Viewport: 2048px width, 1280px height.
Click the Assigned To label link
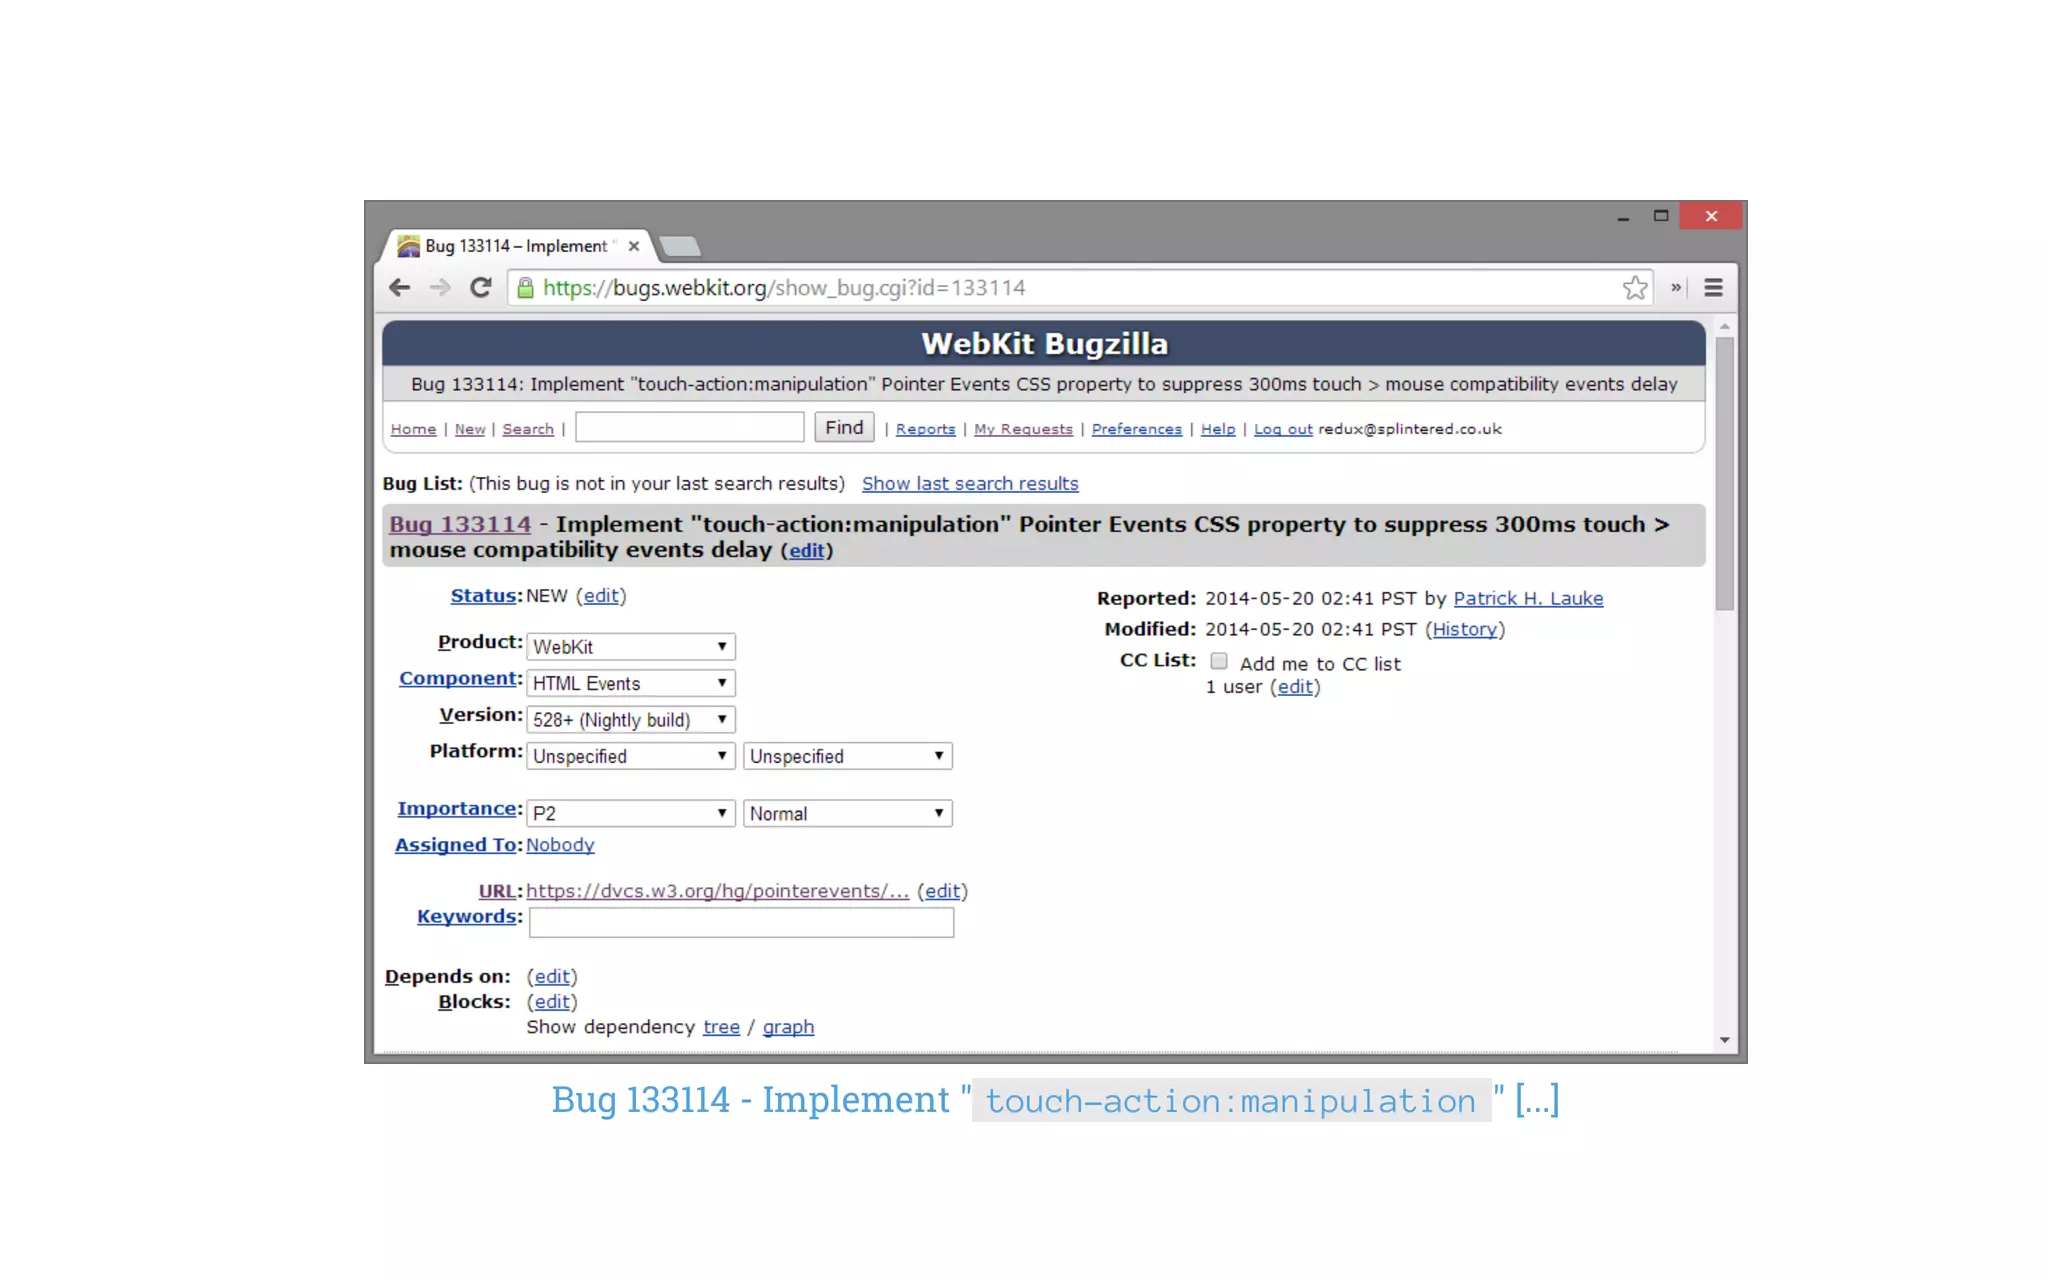(x=456, y=845)
